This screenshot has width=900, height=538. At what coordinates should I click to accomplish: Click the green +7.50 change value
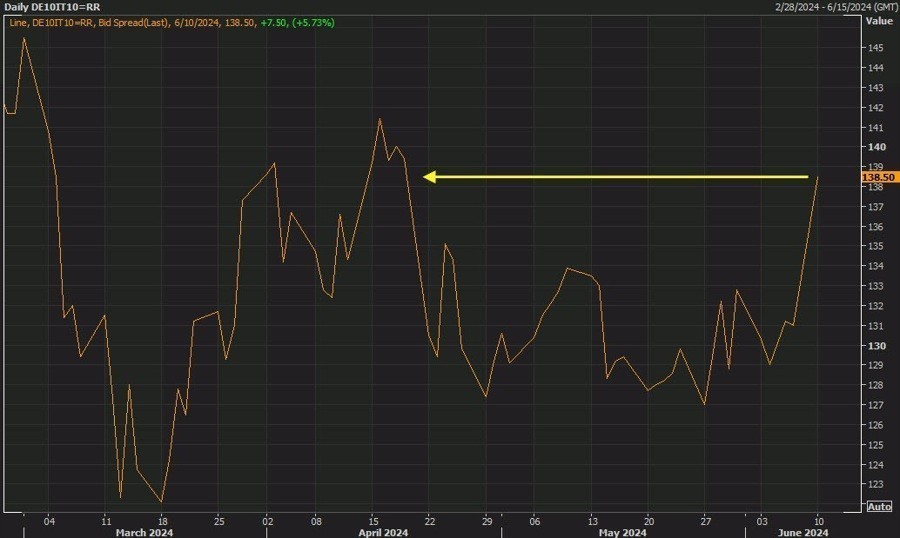(270, 21)
